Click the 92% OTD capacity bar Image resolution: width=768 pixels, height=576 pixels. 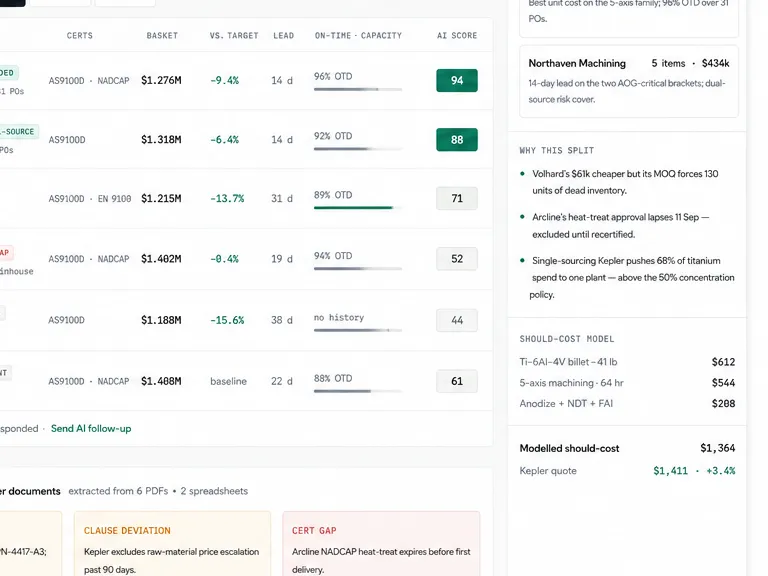pos(358,148)
